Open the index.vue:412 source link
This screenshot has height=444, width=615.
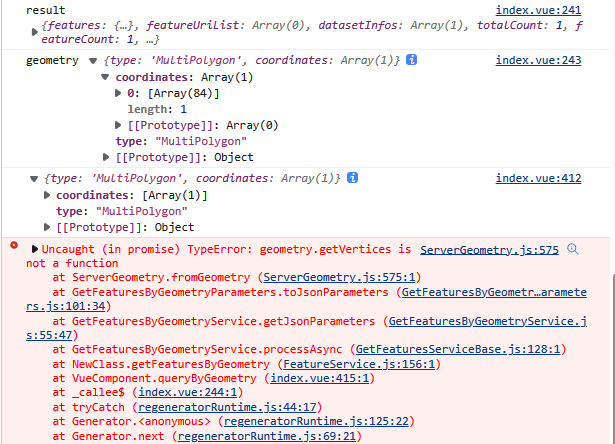point(538,178)
